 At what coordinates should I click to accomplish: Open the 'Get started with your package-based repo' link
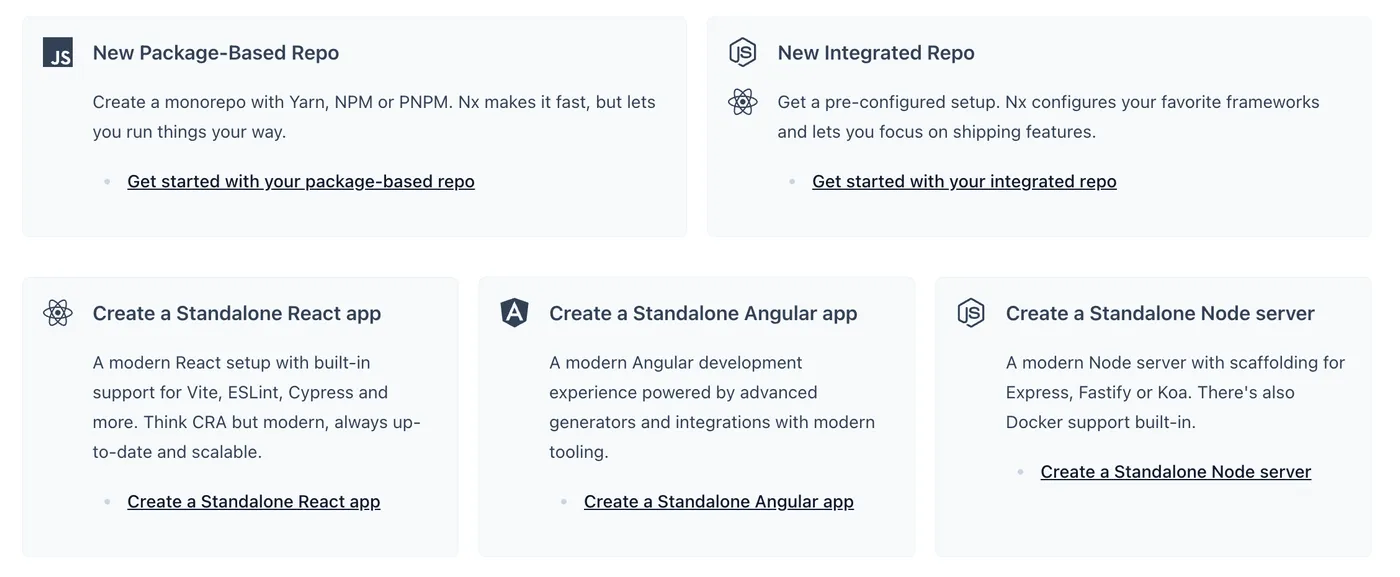[x=300, y=181]
